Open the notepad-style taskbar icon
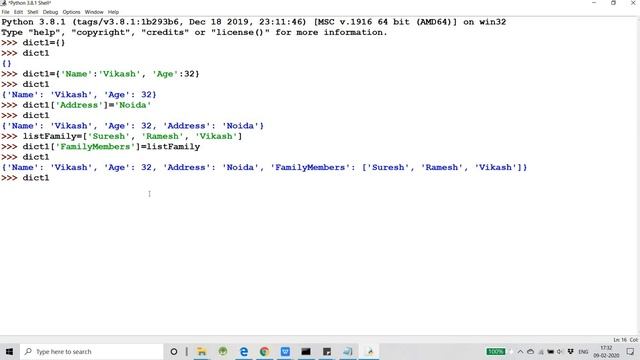The width and height of the screenshot is (640, 360). [x=348, y=351]
